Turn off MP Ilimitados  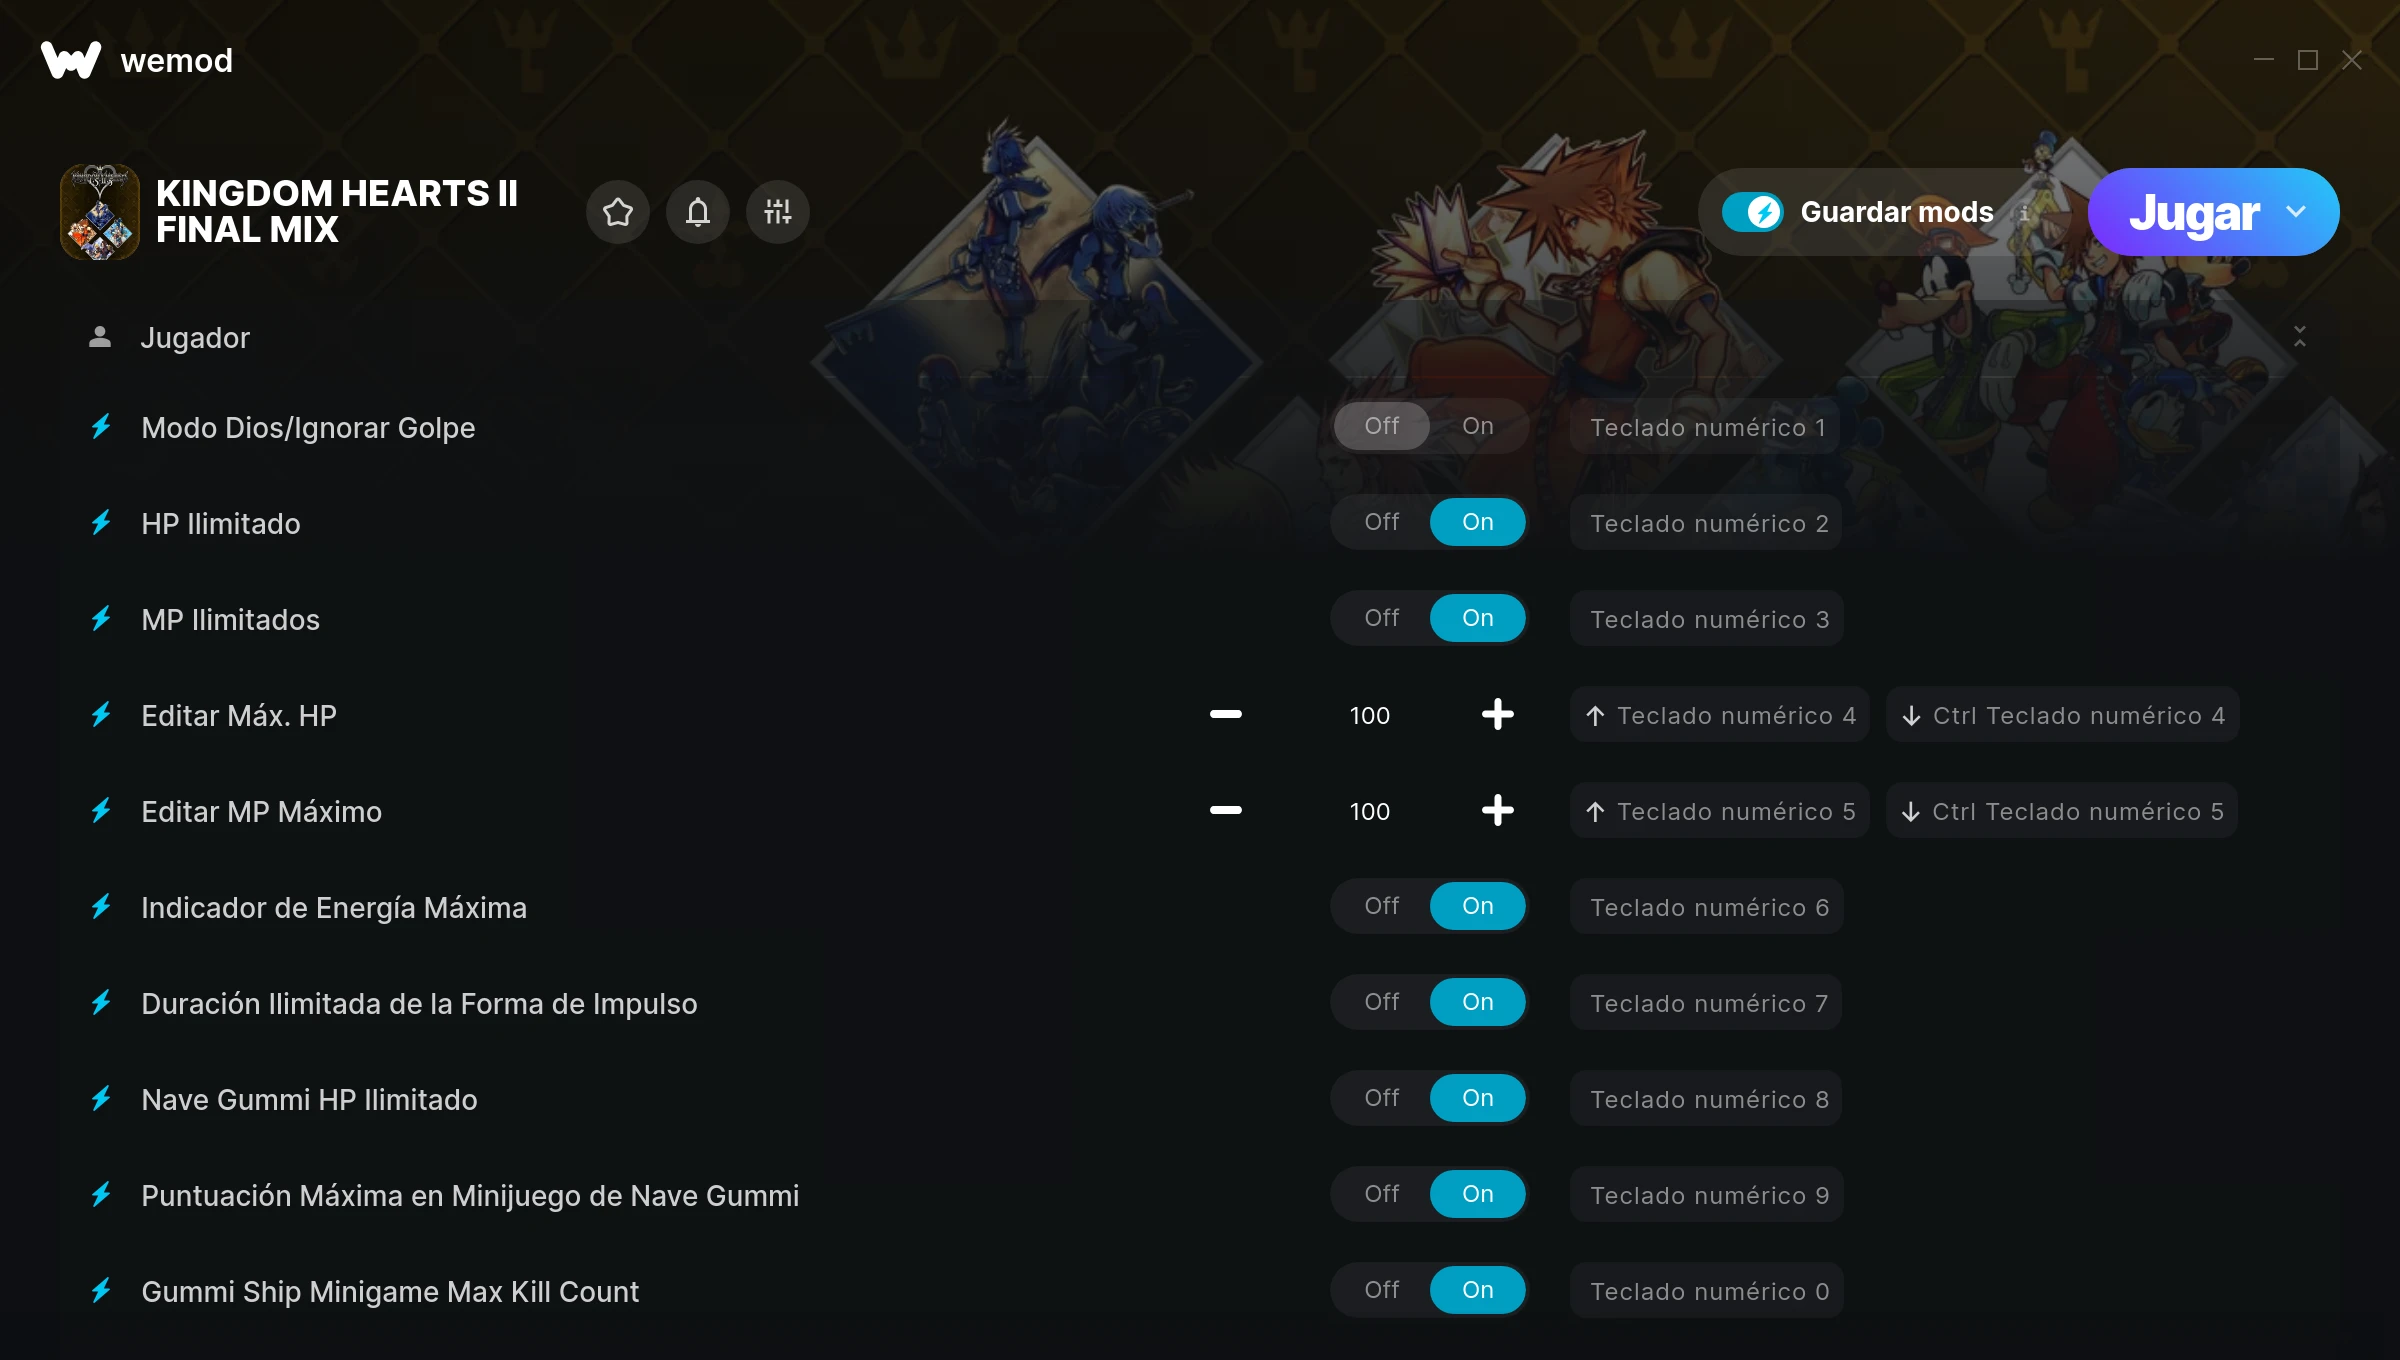tap(1382, 618)
